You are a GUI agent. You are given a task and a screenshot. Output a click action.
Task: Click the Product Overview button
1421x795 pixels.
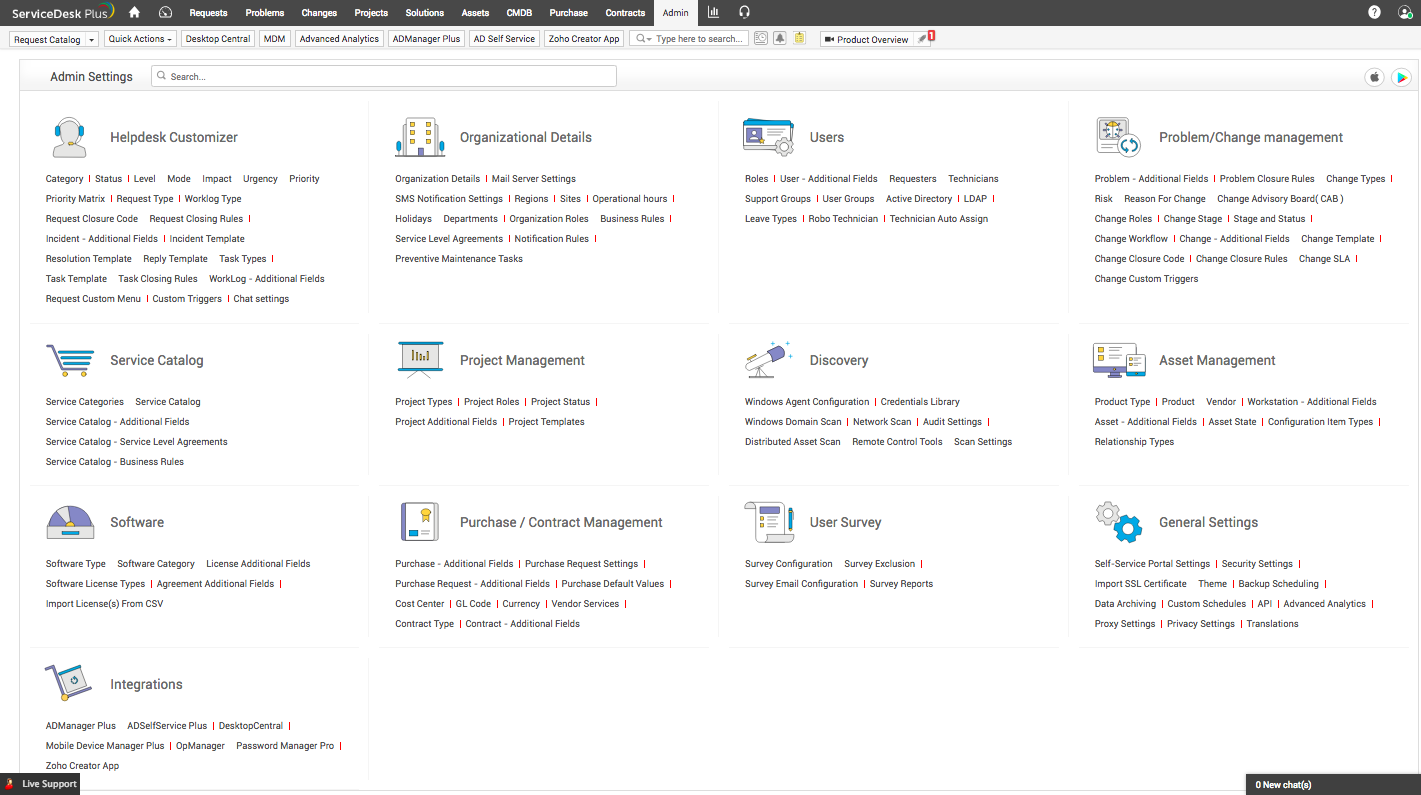[866, 39]
